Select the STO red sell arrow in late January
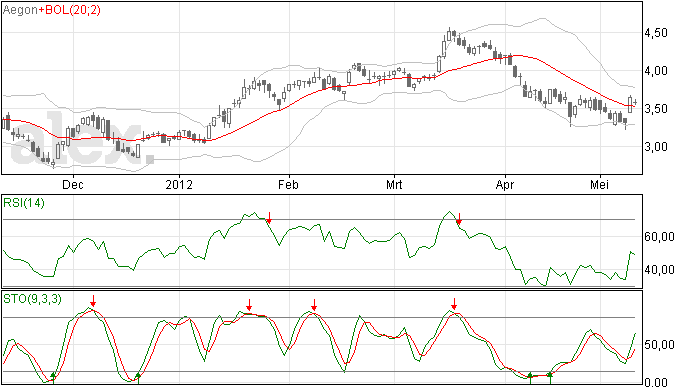The height and width of the screenshot is (387, 690). [x=249, y=305]
